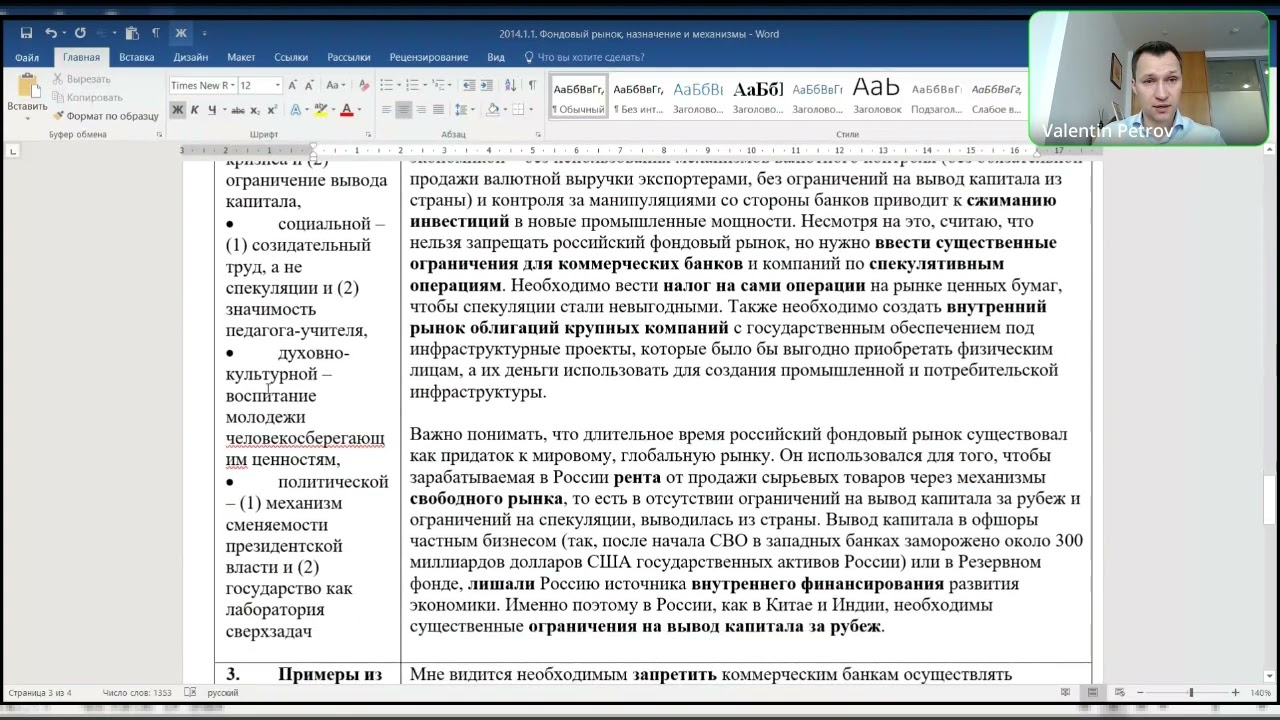Screen dimensions: 1280x720
Task: Open the font name Times New Roman dropdown
Action: (x=233, y=85)
